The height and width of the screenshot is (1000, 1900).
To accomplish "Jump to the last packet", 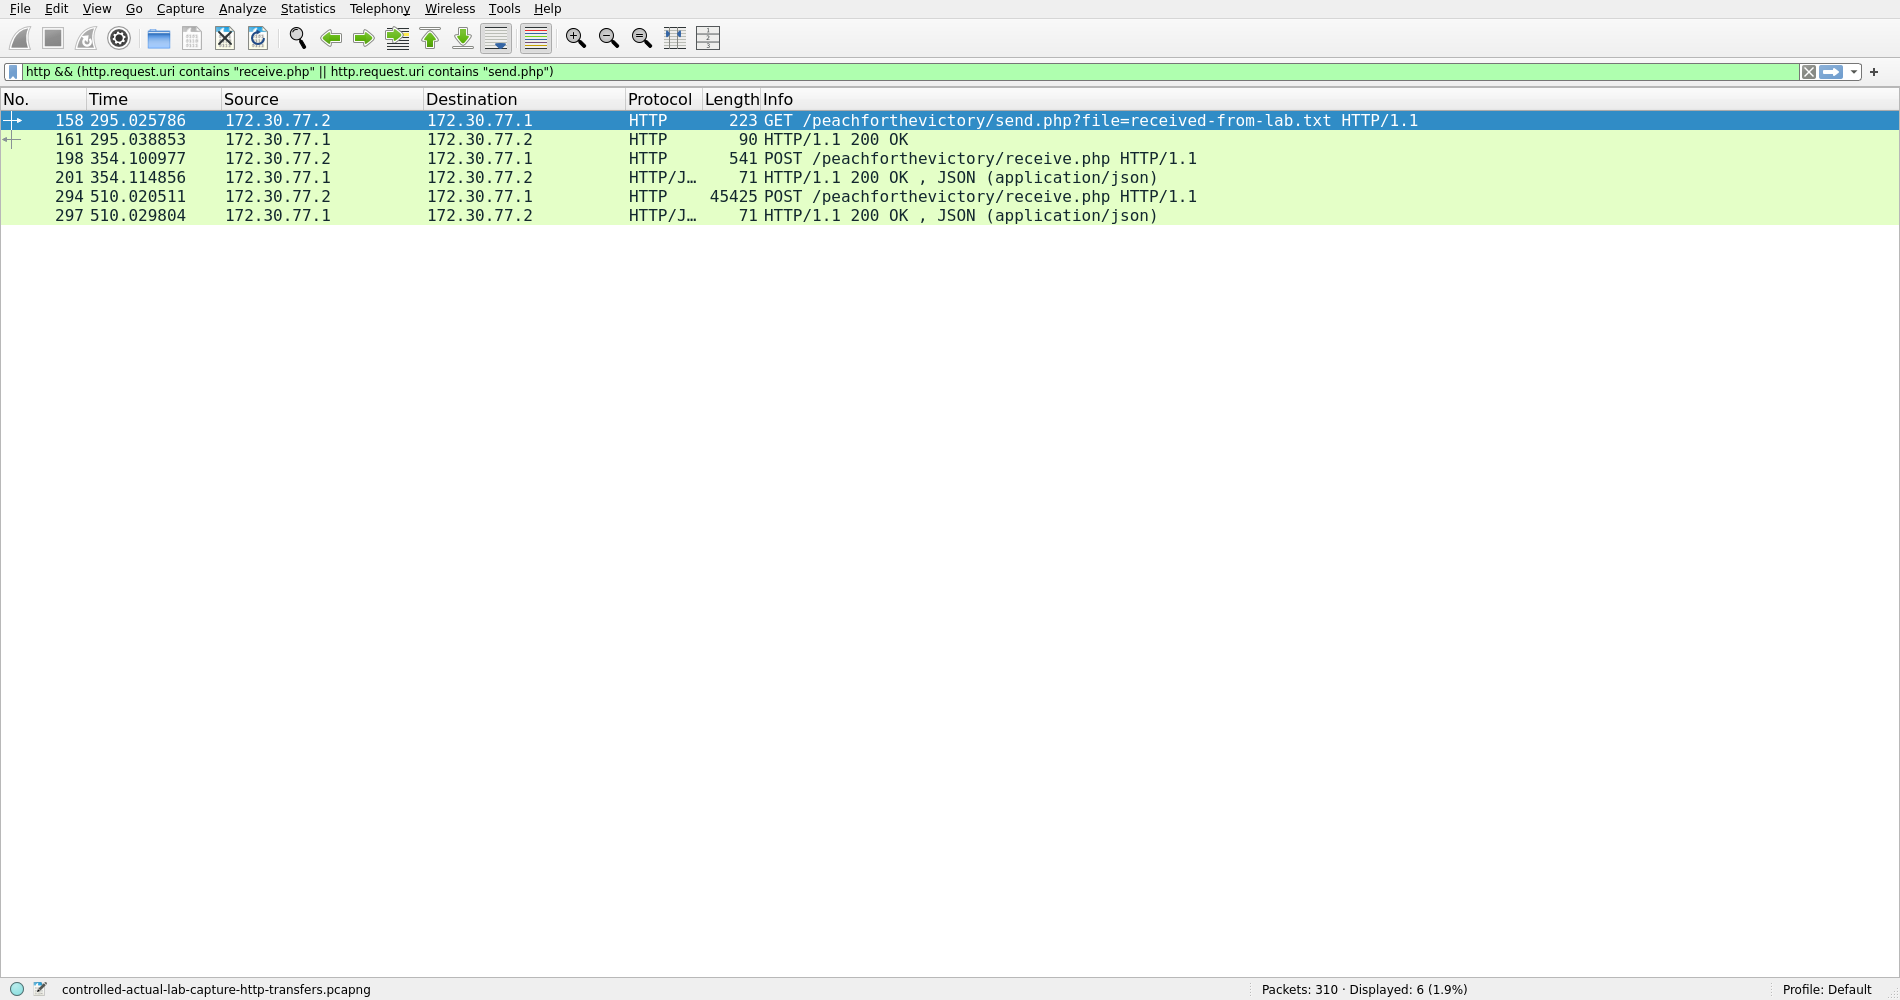I will coord(463,39).
